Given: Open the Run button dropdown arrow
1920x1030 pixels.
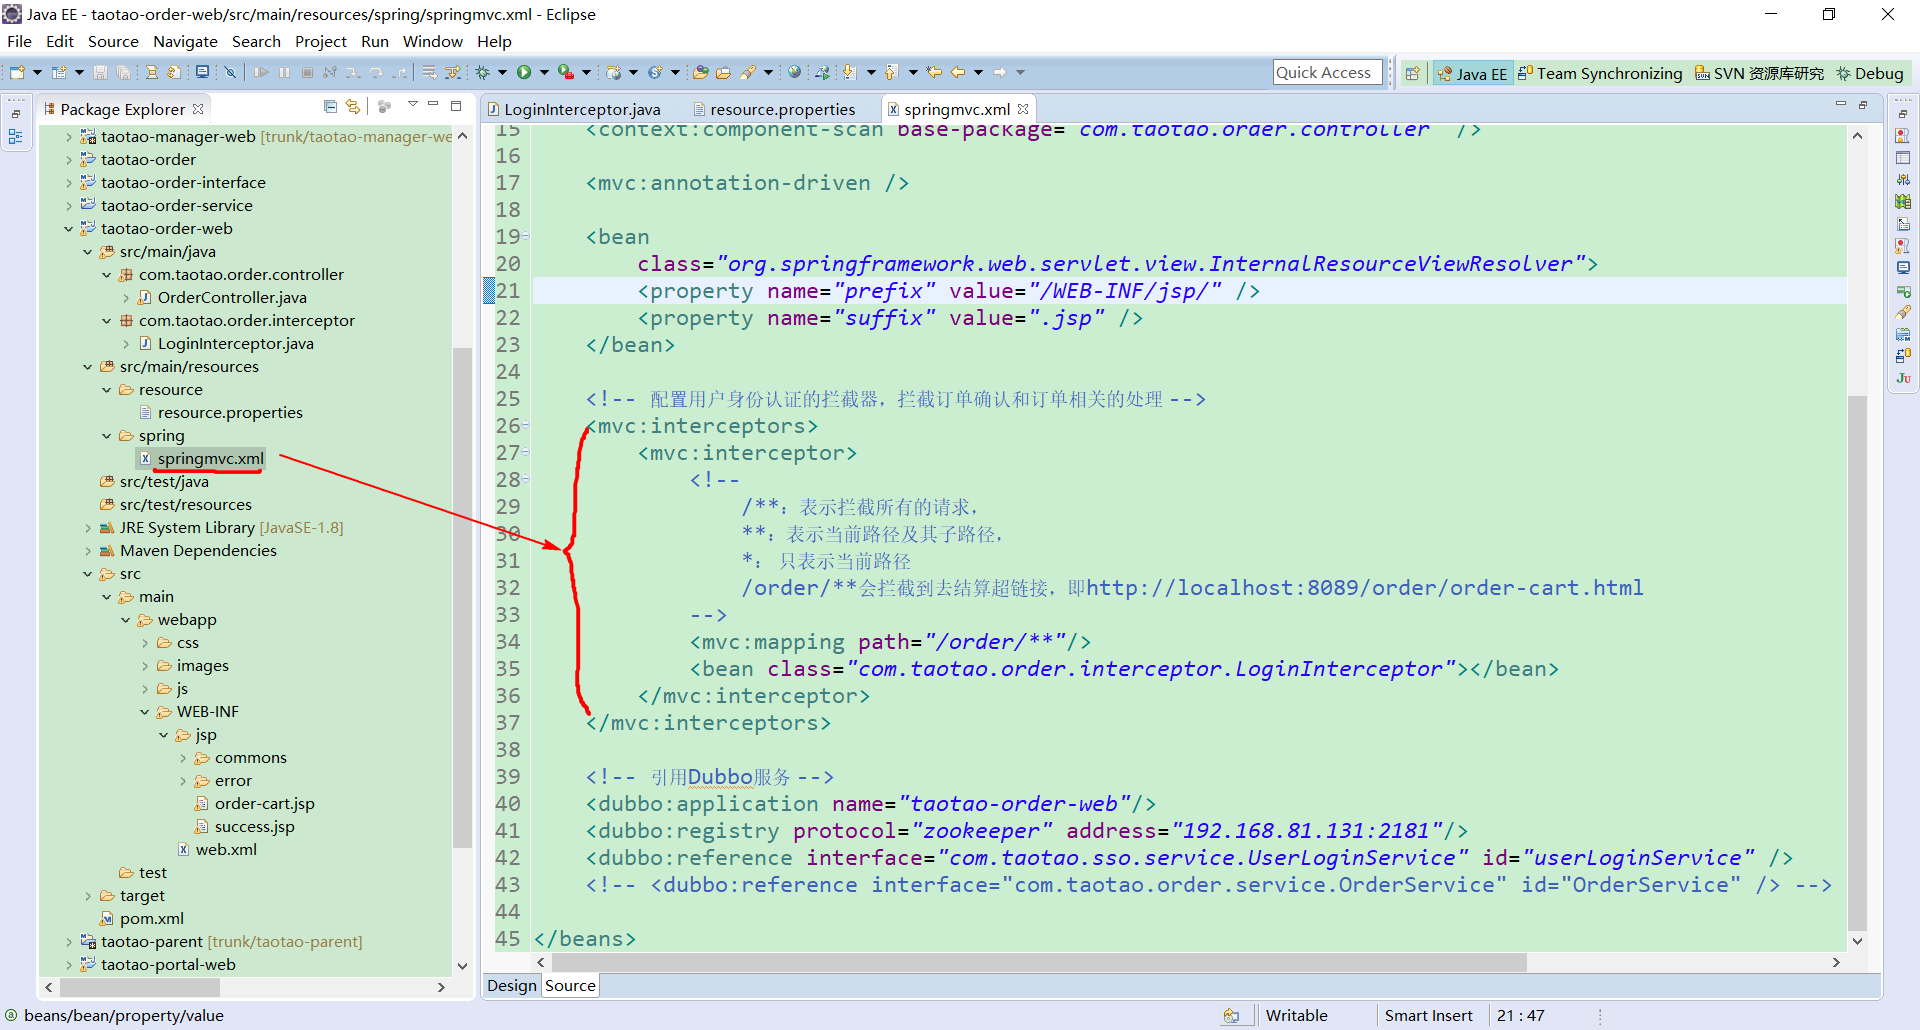Looking at the screenshot, I should (544, 72).
